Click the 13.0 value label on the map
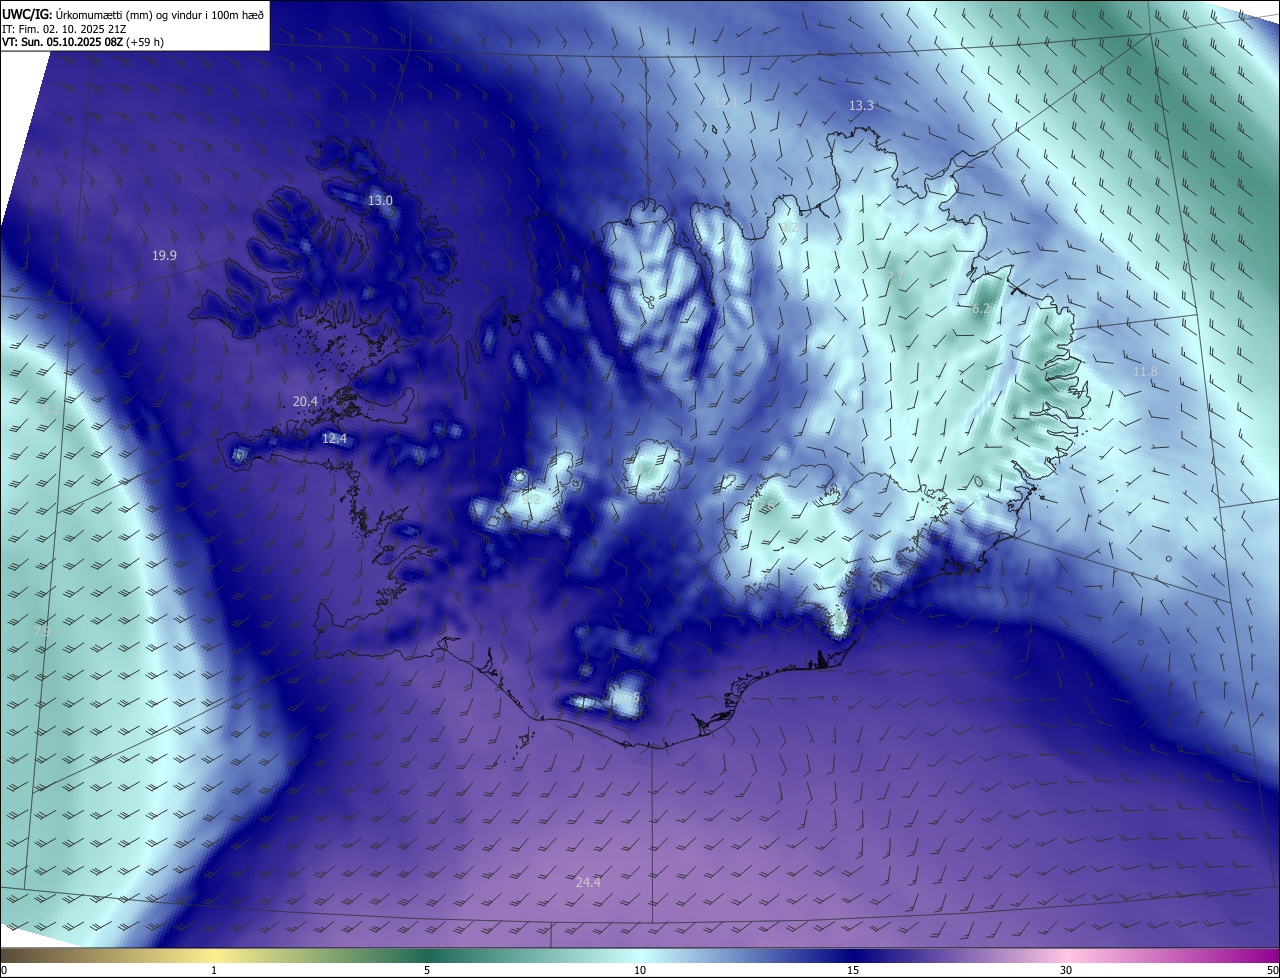The height and width of the screenshot is (978, 1280). 380,200
